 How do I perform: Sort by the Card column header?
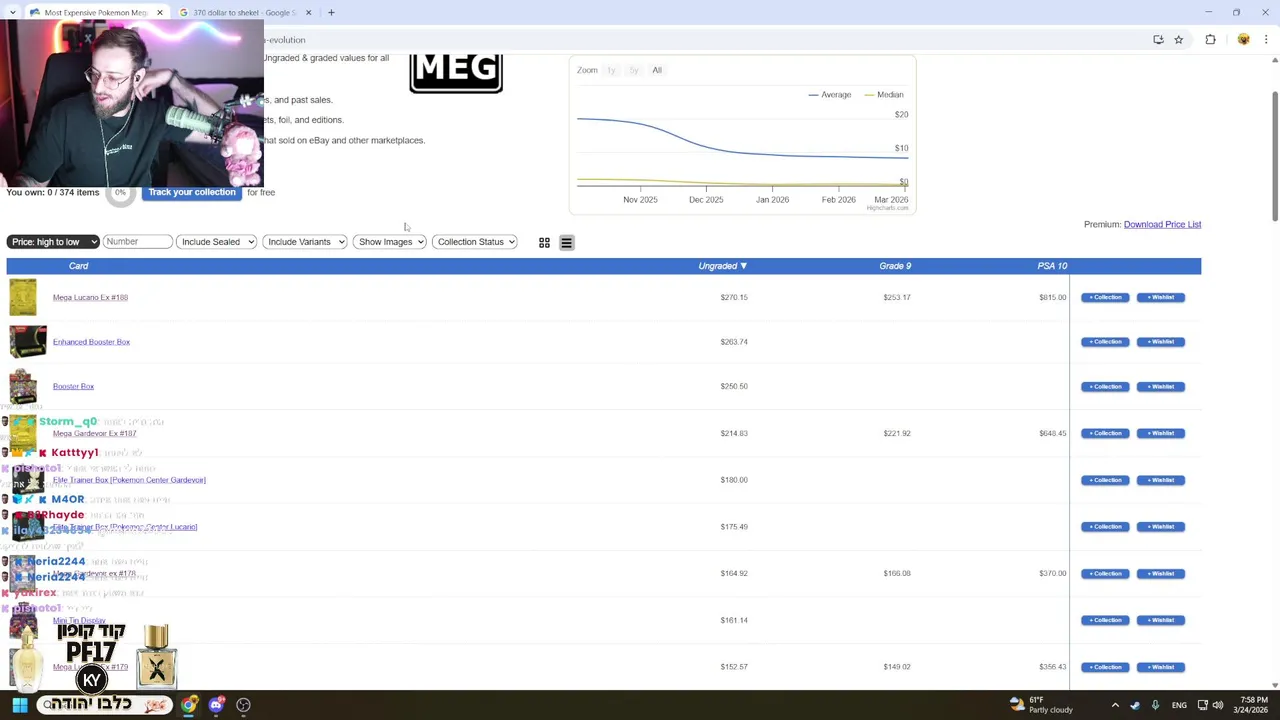point(78,266)
